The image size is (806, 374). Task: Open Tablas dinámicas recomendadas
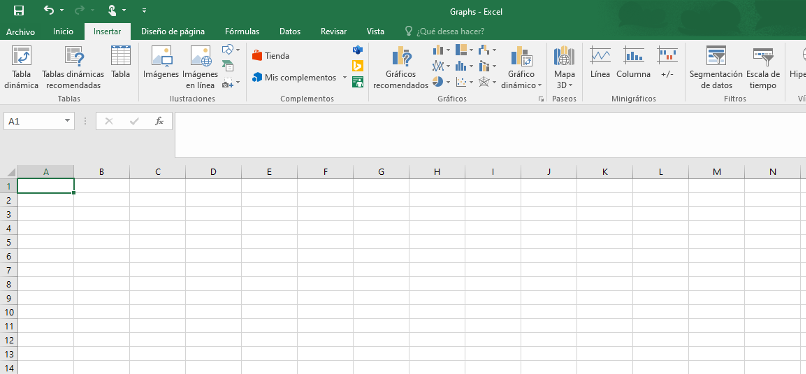tap(73, 67)
